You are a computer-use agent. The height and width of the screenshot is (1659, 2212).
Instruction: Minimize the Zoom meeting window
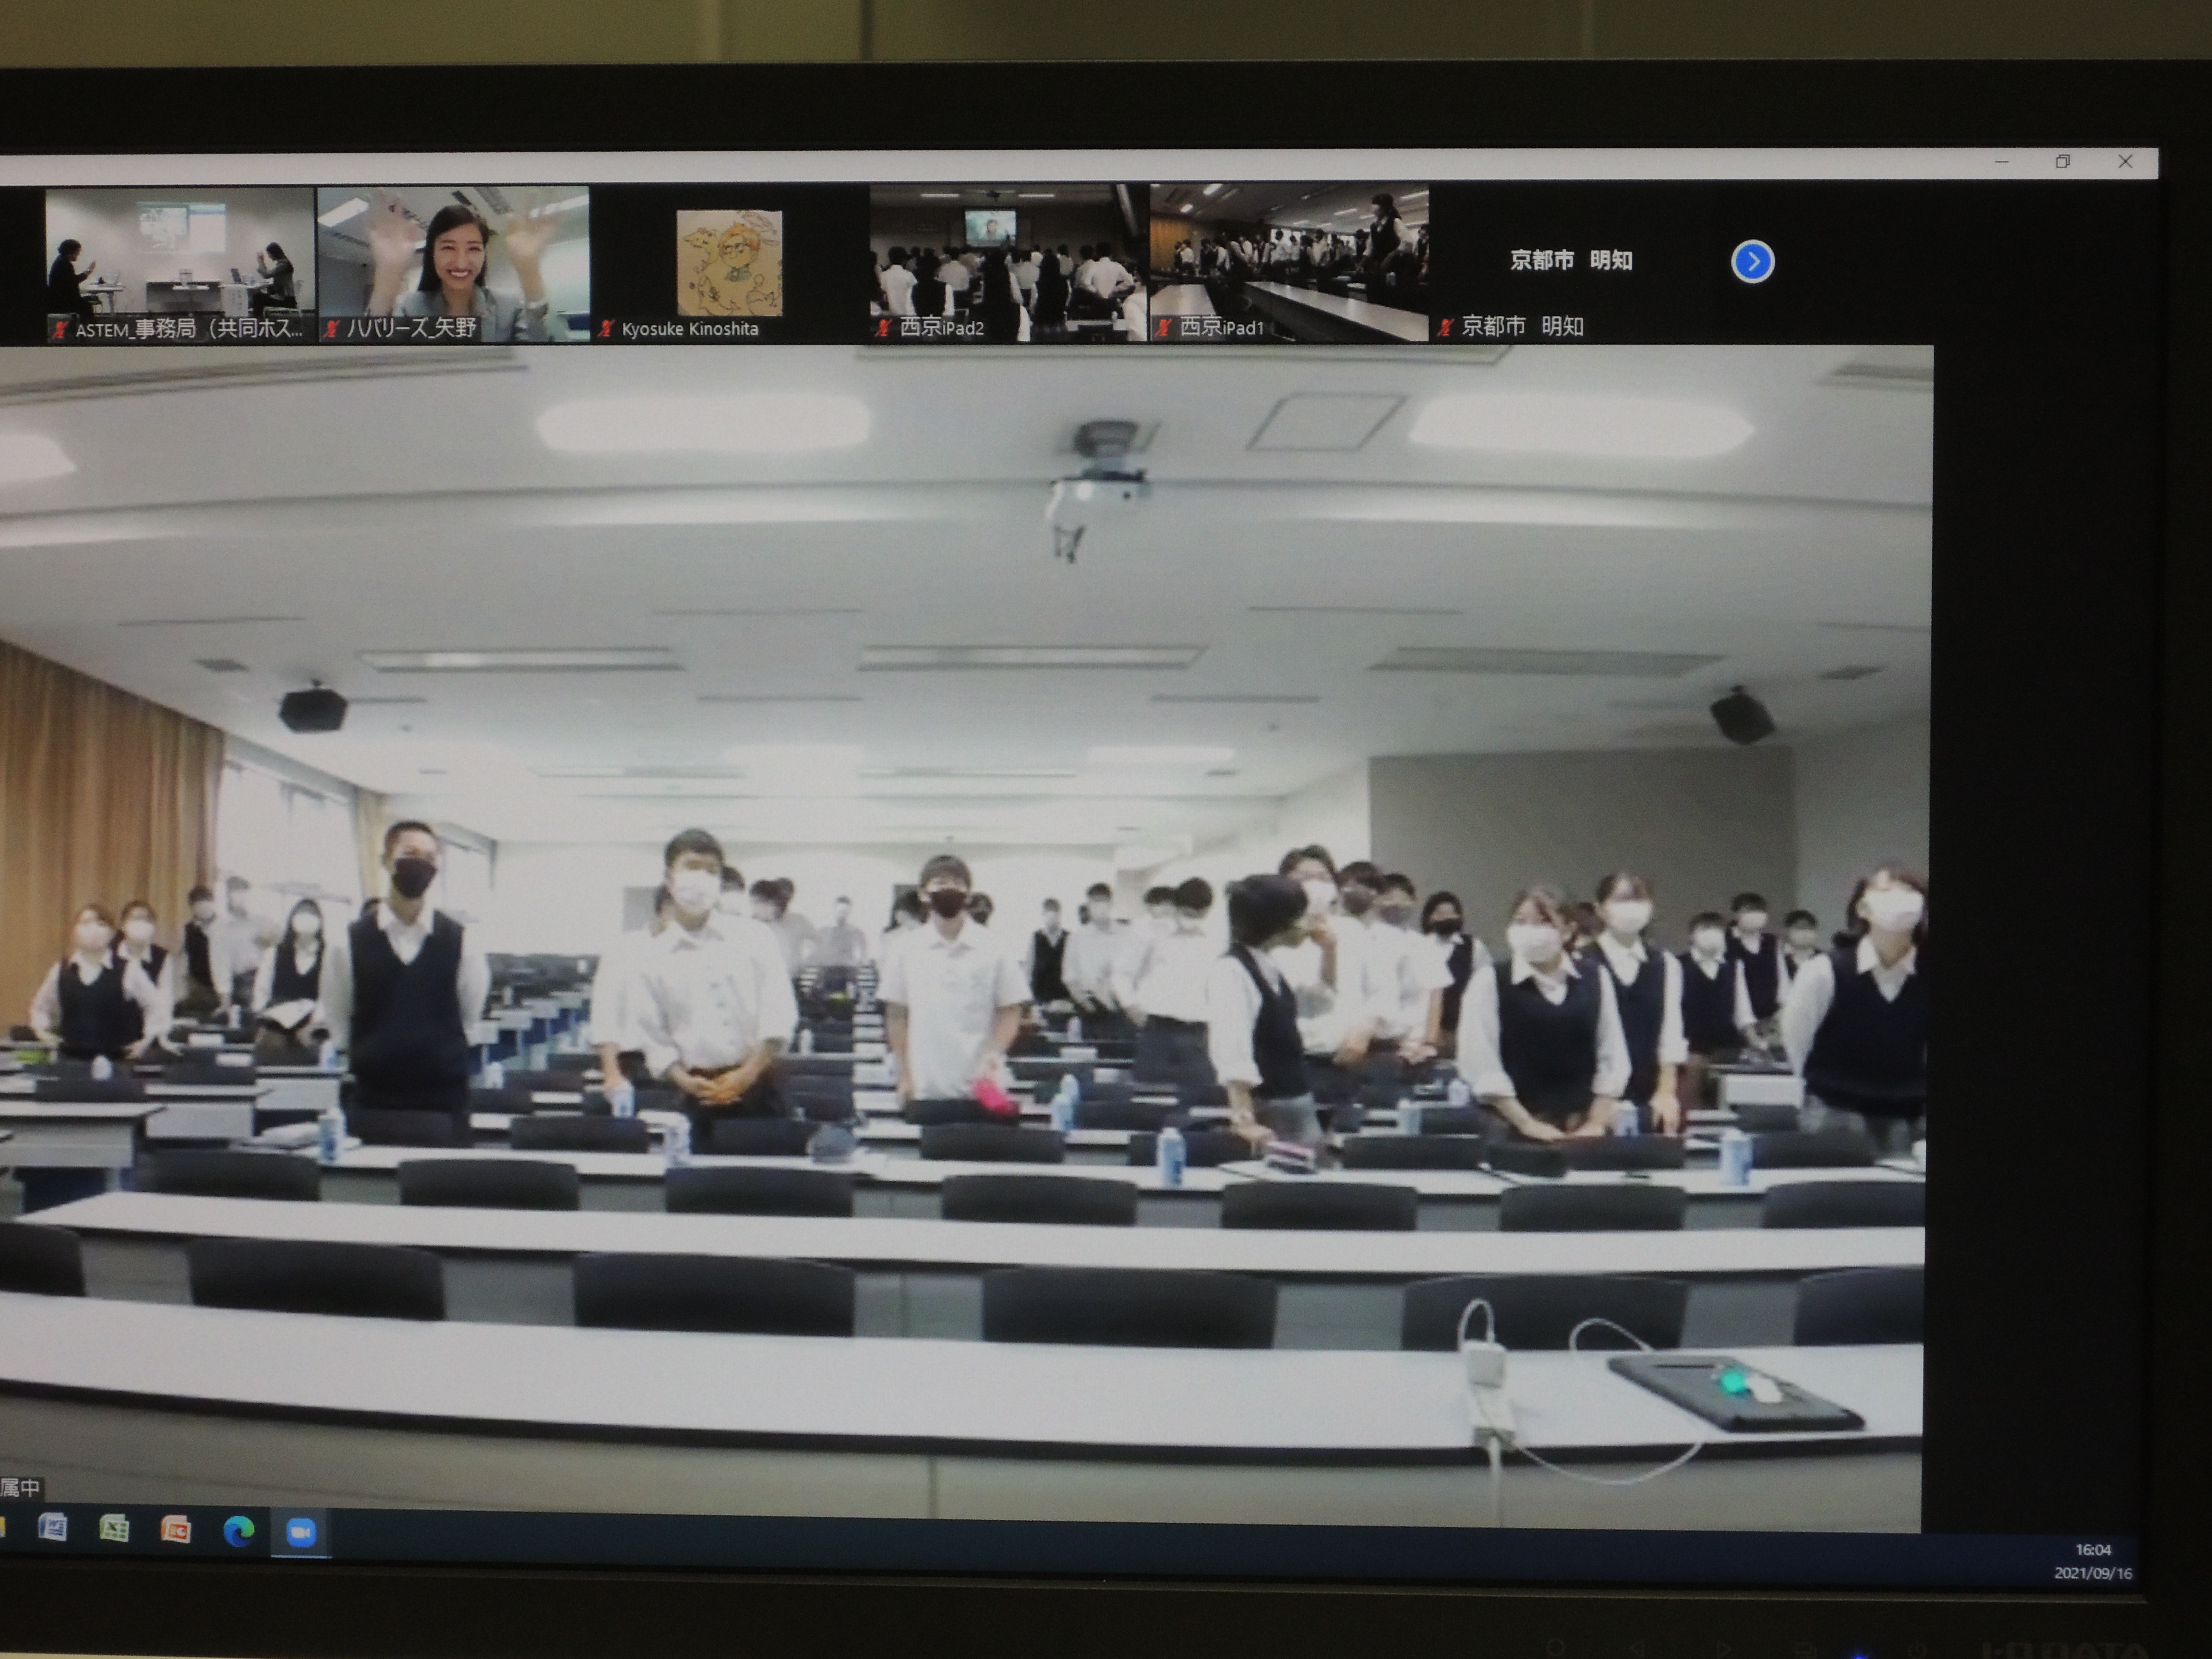point(2002,161)
